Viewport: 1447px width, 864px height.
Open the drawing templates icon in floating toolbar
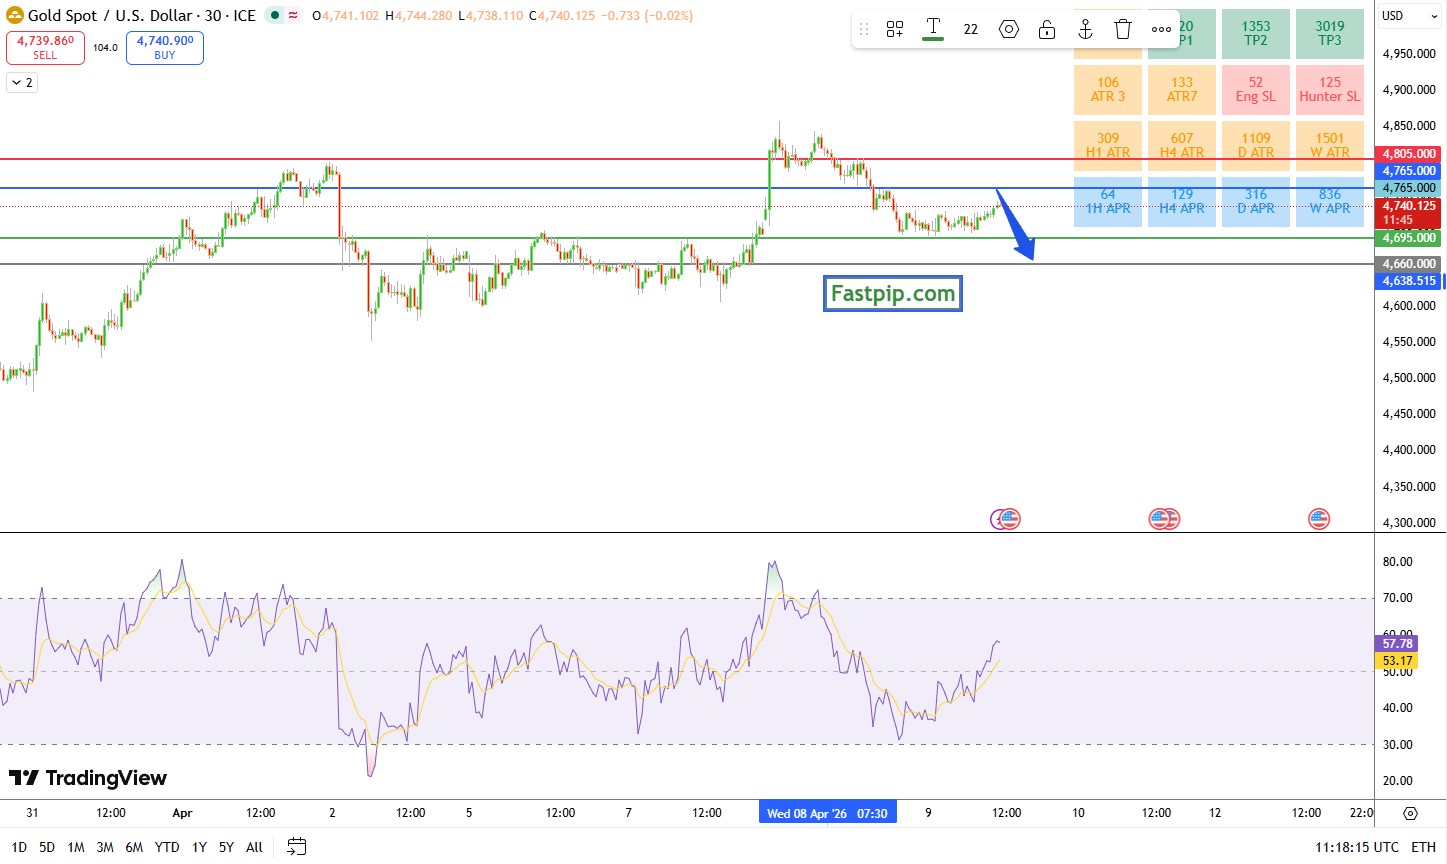coord(895,29)
